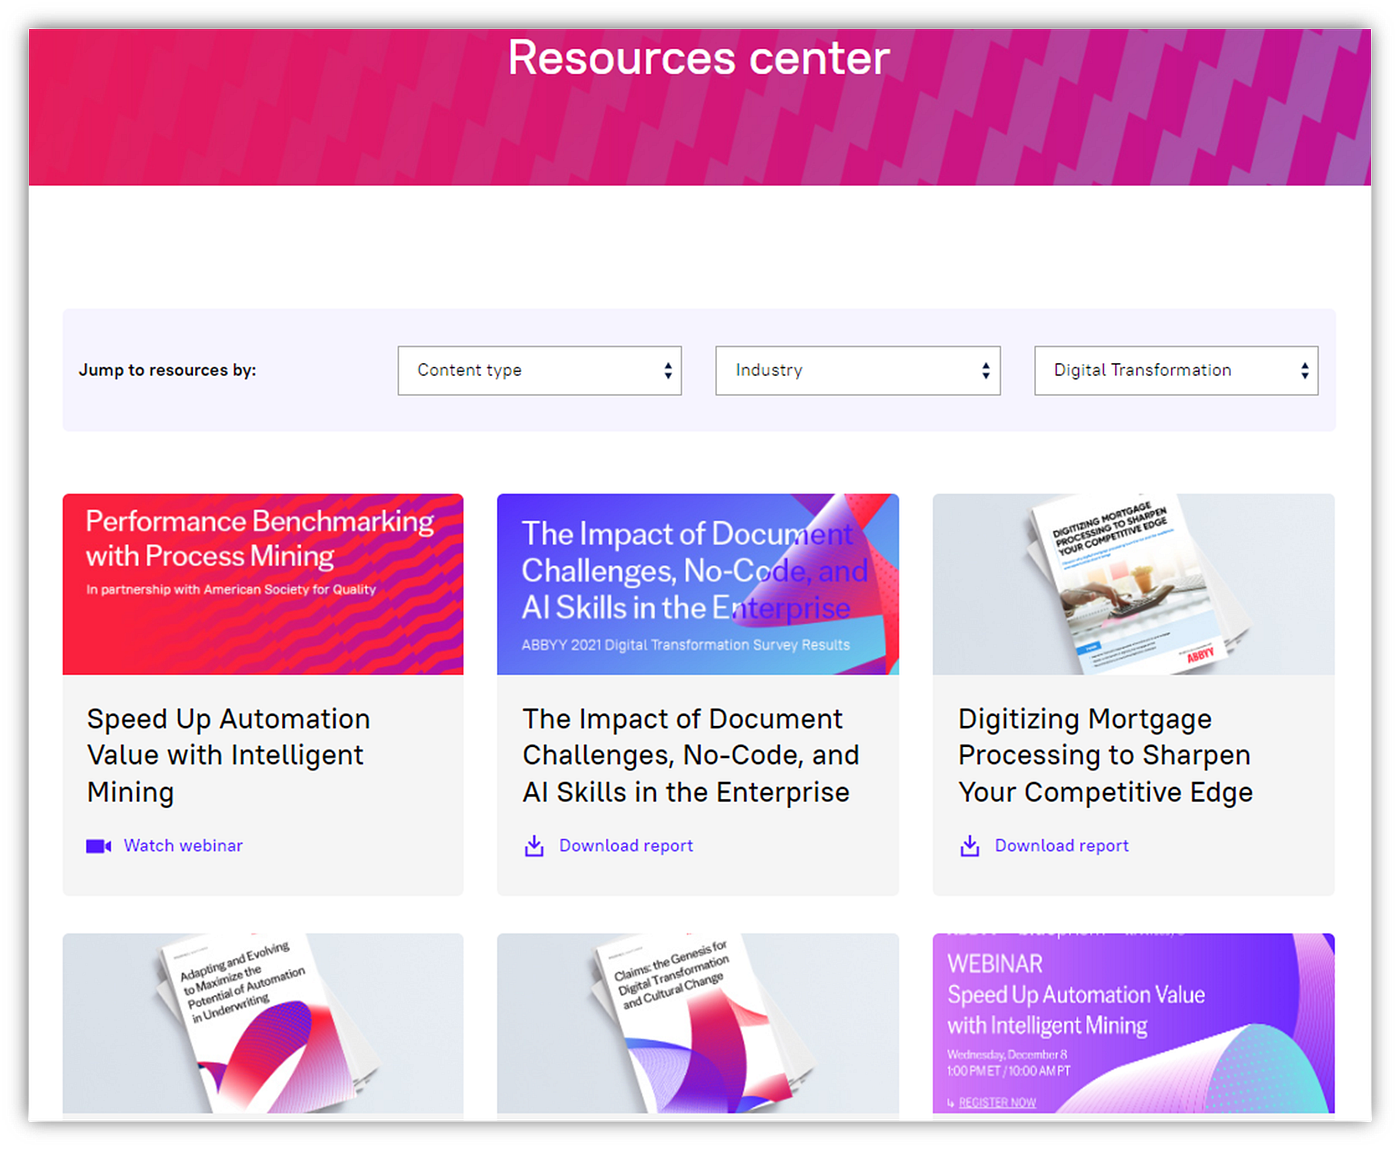Click the Jump to resources by label
Viewport: 1400px width, 1150px height.
(x=168, y=370)
